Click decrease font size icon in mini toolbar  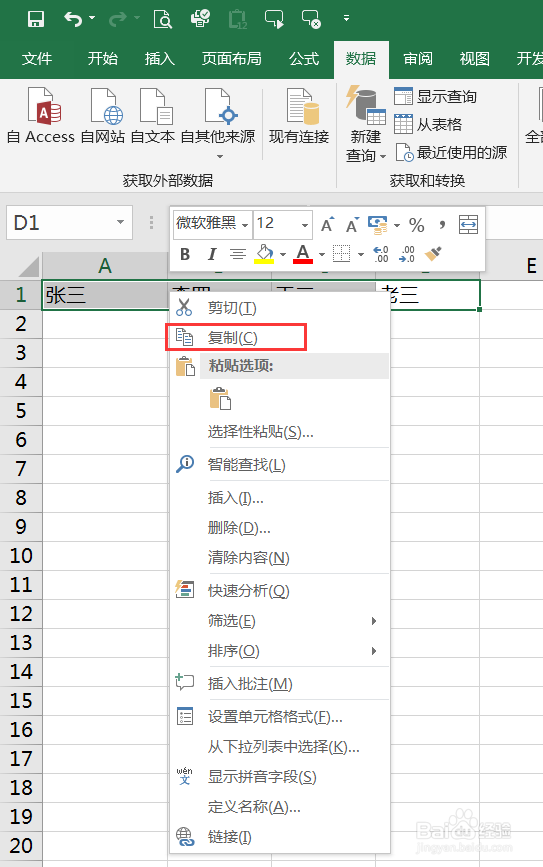tap(352, 224)
